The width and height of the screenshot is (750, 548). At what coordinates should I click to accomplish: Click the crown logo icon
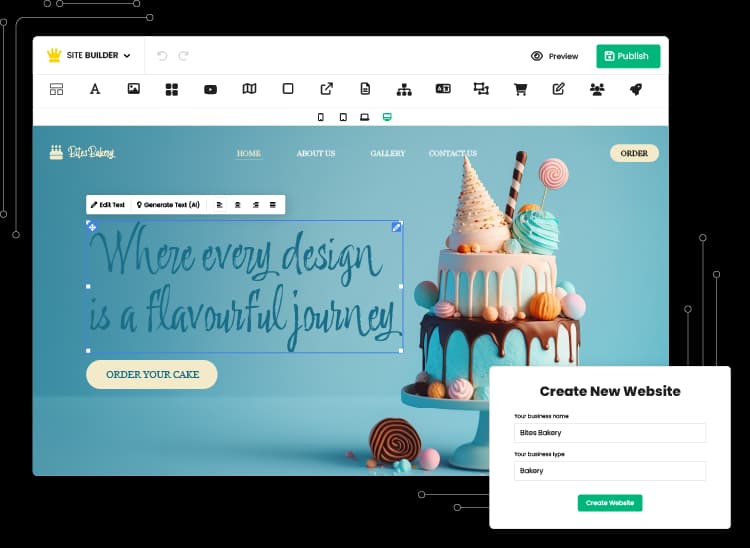click(x=55, y=55)
